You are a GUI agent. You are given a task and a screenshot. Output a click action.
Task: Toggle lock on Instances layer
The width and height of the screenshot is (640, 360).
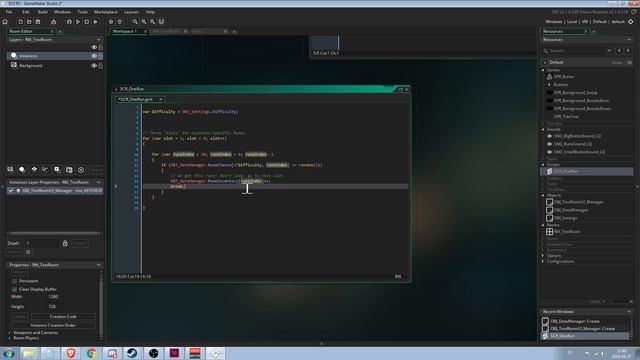100,56
